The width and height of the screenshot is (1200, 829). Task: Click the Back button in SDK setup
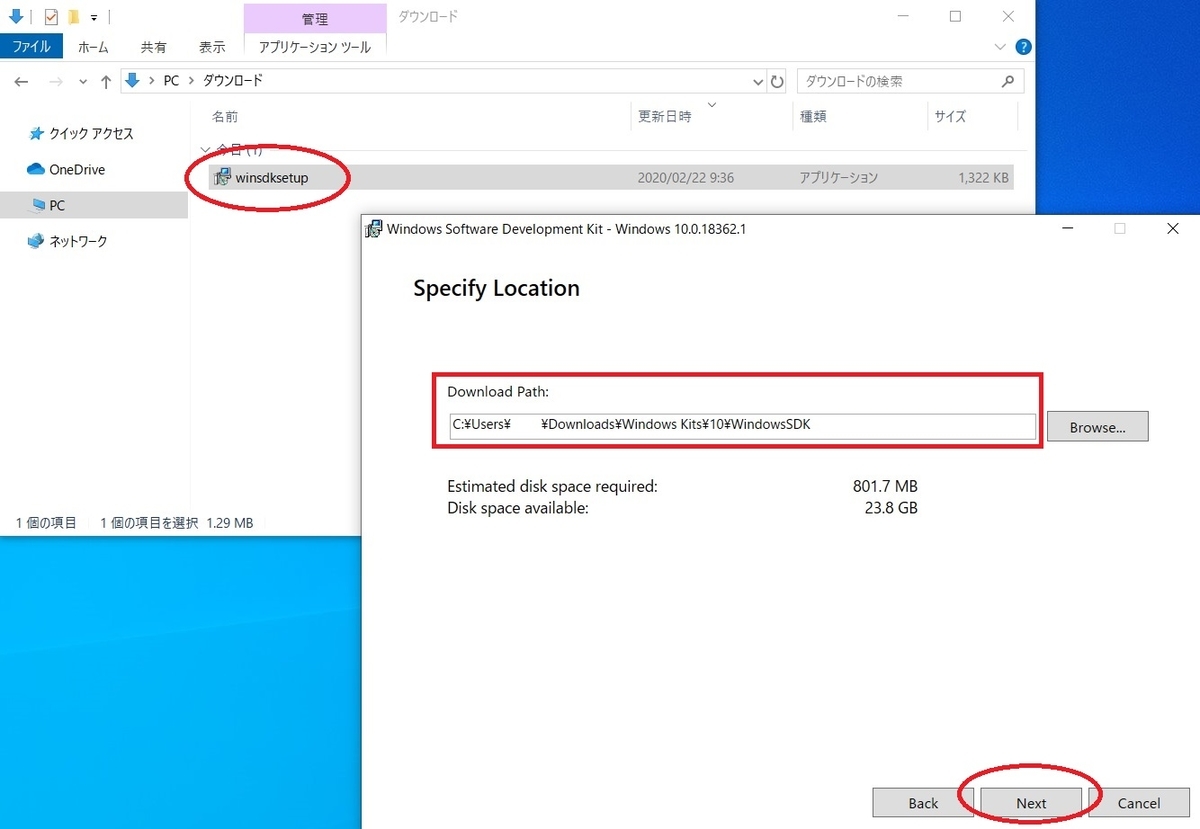click(x=923, y=803)
